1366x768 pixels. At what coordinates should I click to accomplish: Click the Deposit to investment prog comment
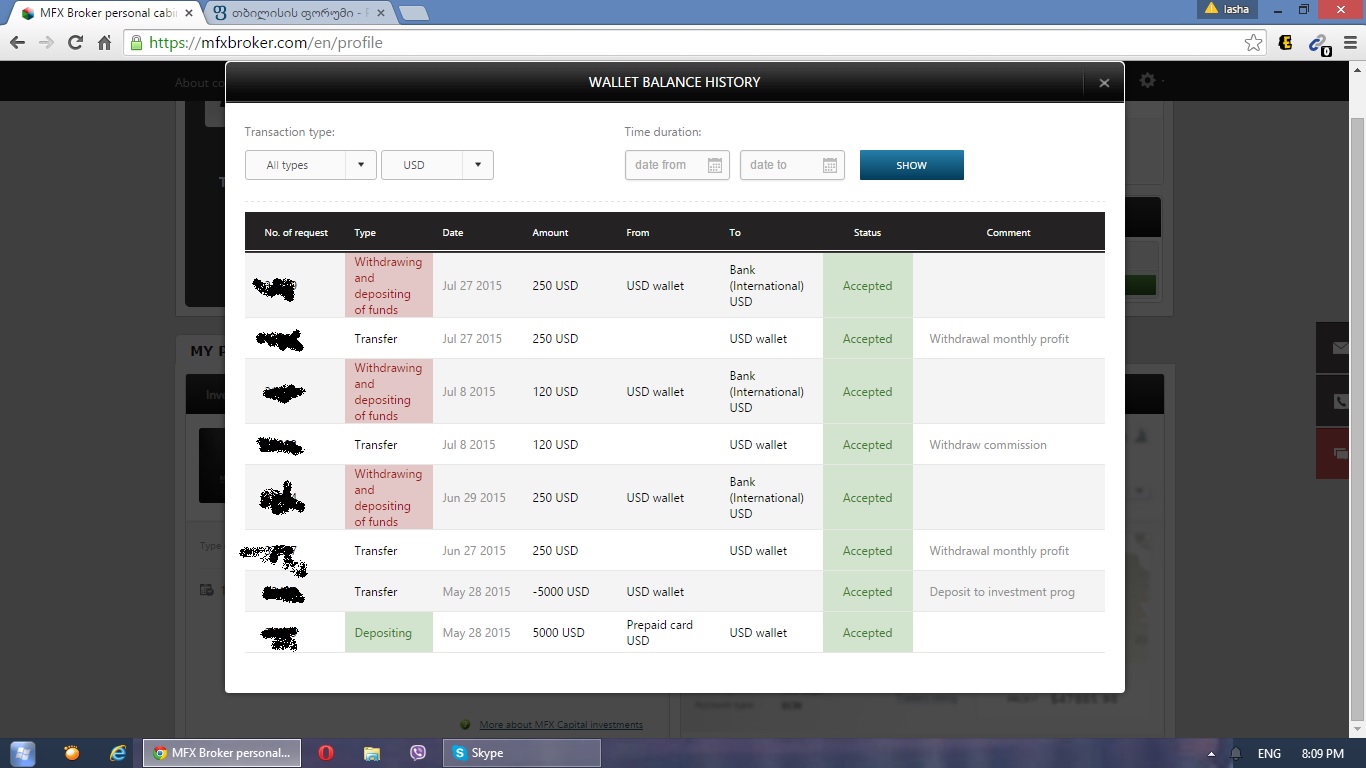coord(1002,592)
